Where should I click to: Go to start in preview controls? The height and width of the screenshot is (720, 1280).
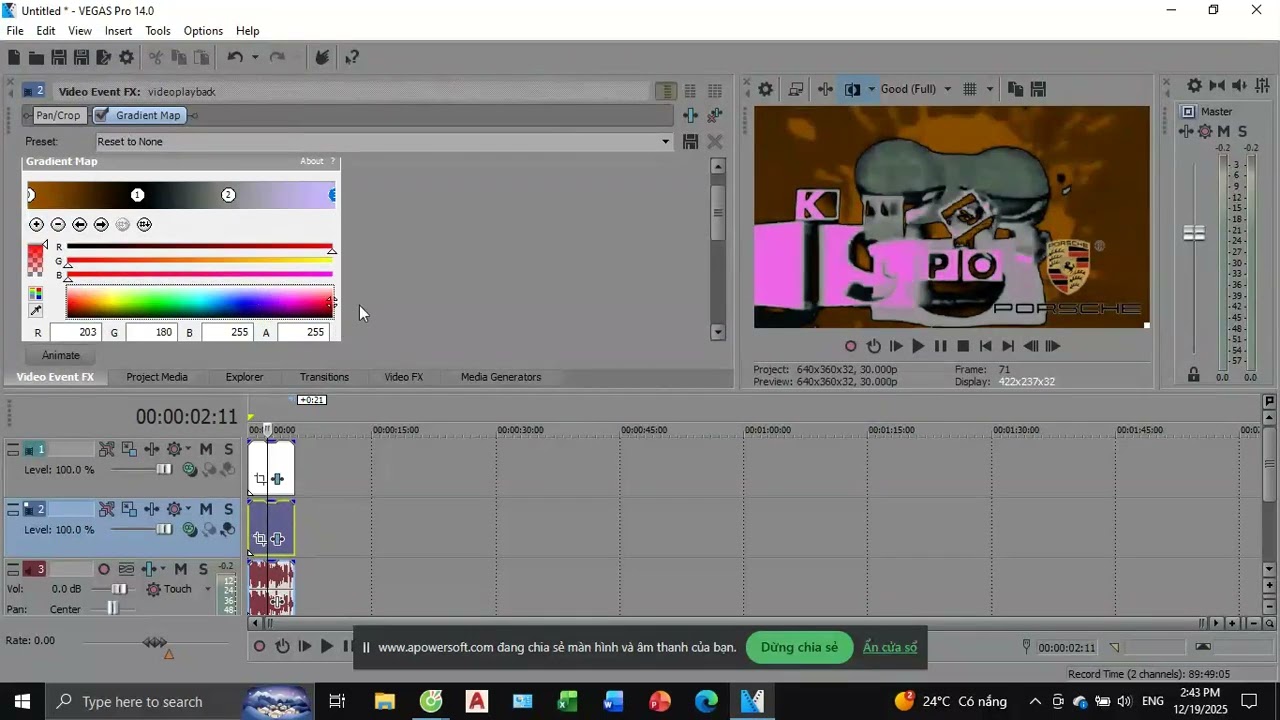(985, 346)
